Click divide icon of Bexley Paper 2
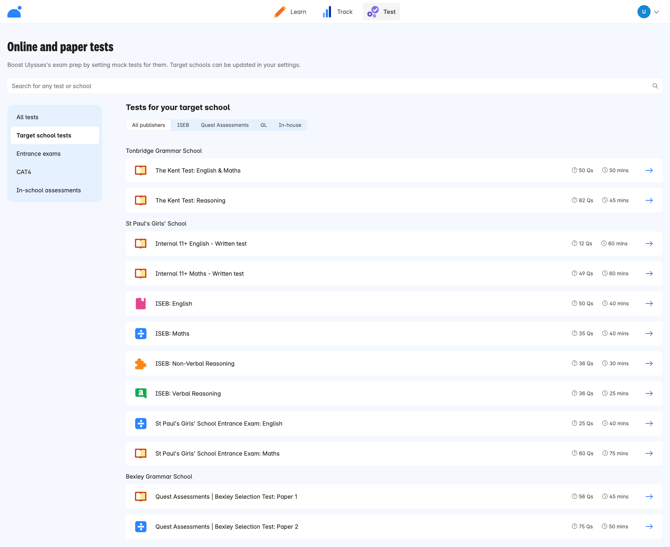Image resolution: width=670 pixels, height=547 pixels. pos(141,526)
